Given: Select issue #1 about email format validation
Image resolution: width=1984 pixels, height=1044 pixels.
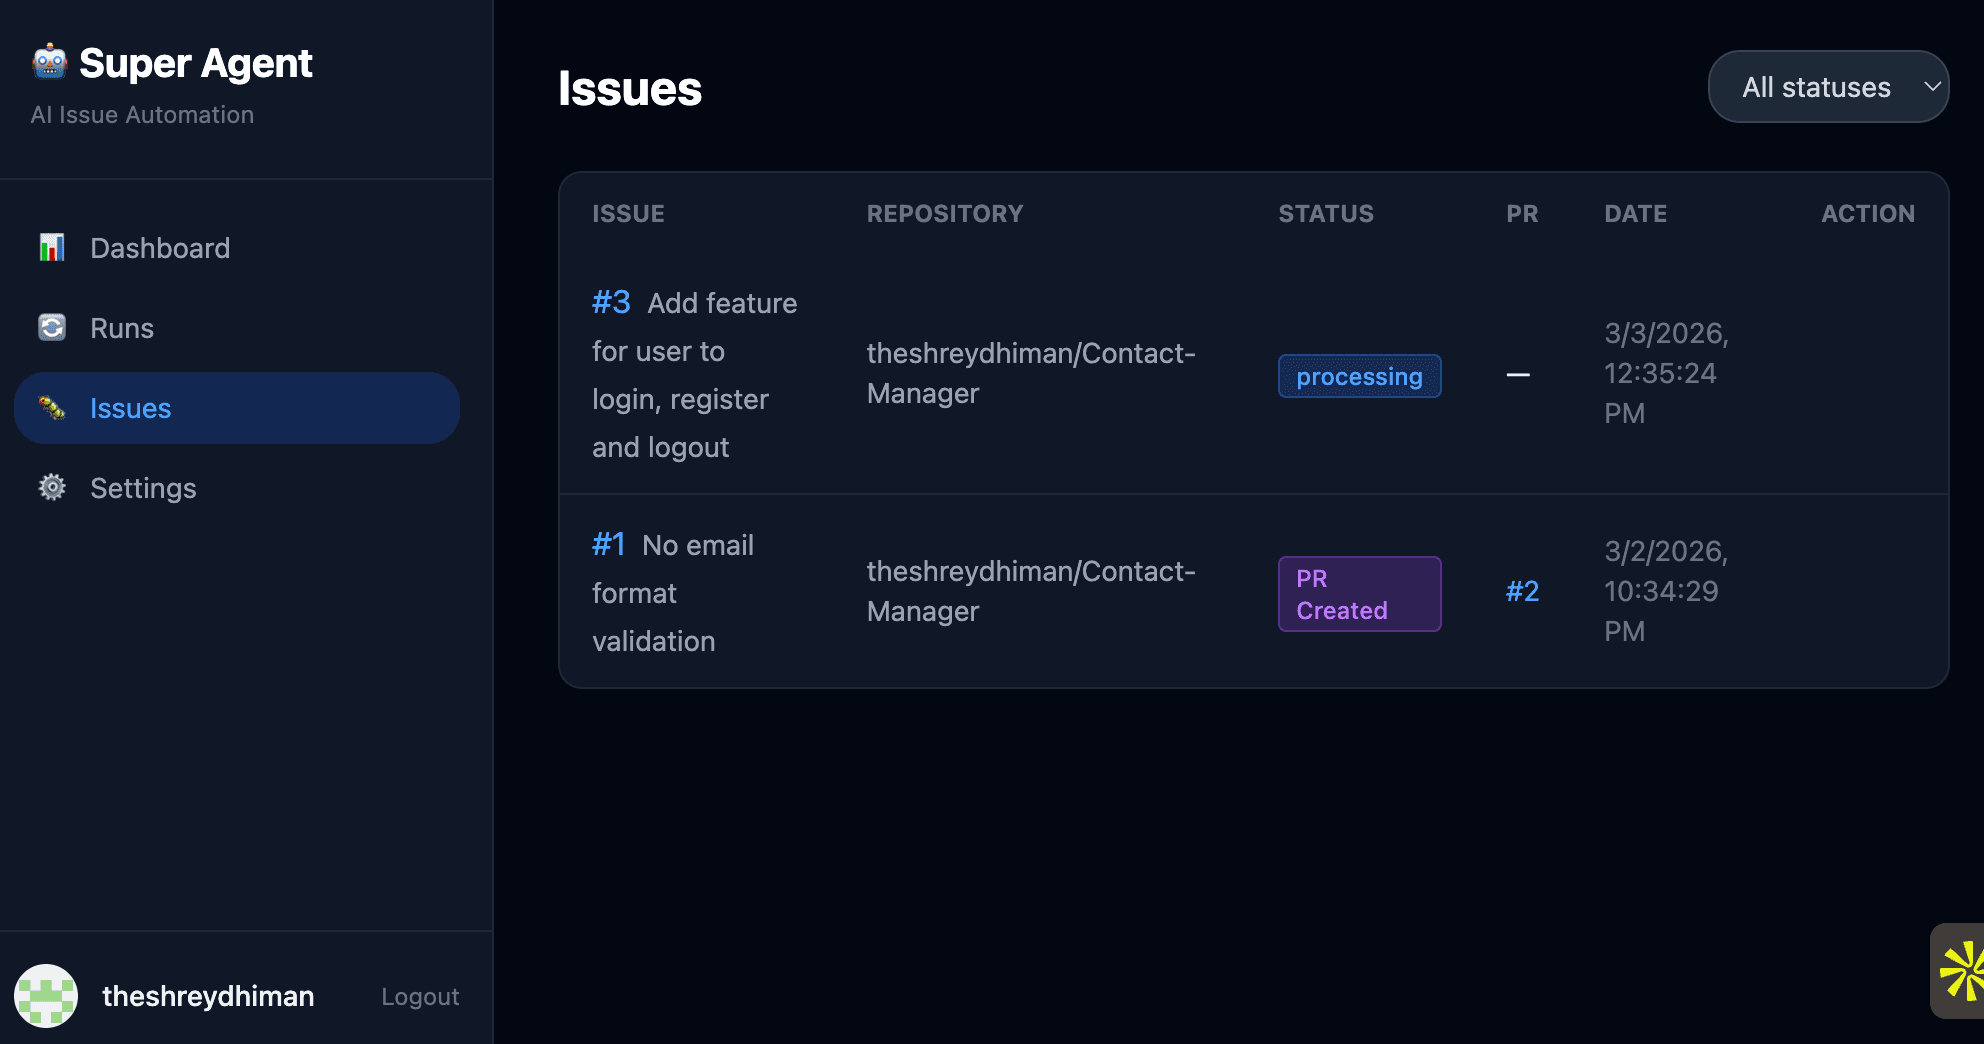Looking at the screenshot, I should pyautogui.click(x=608, y=544).
